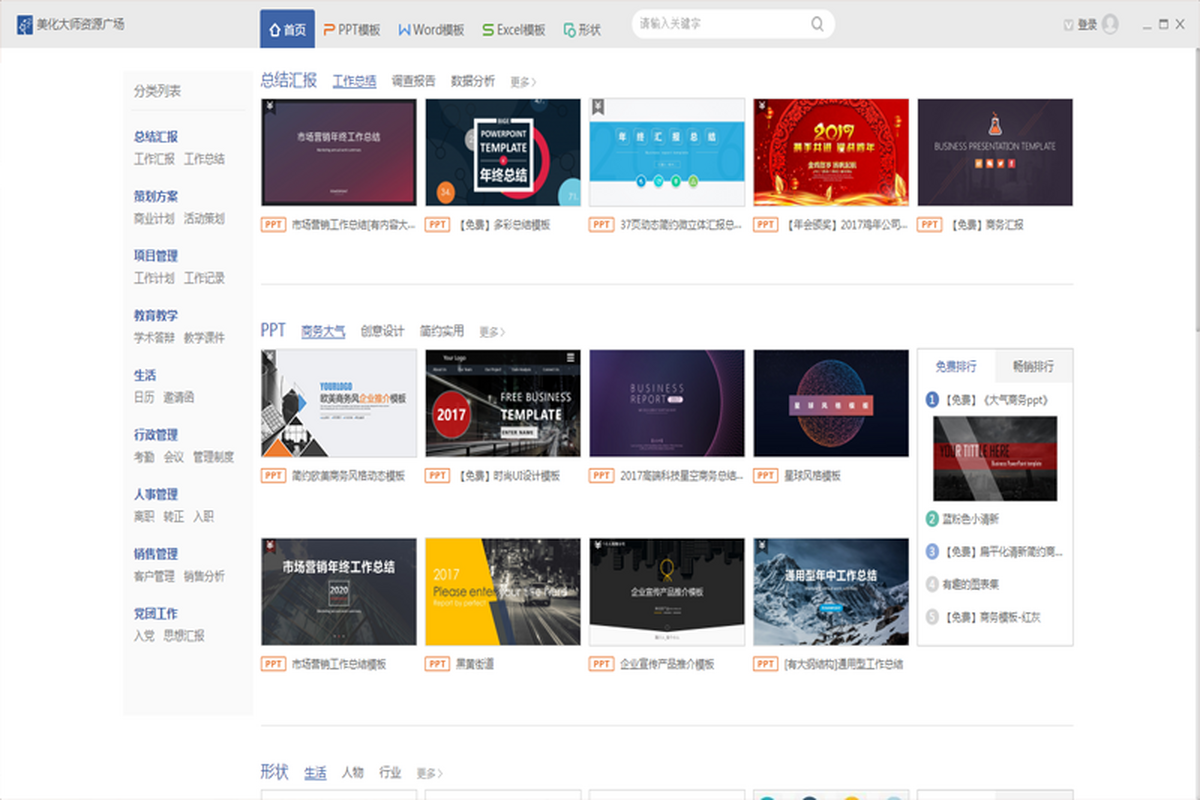1200x800 pixels.
Task: Expand 更多 in the 形状 section
Action: click(429, 773)
